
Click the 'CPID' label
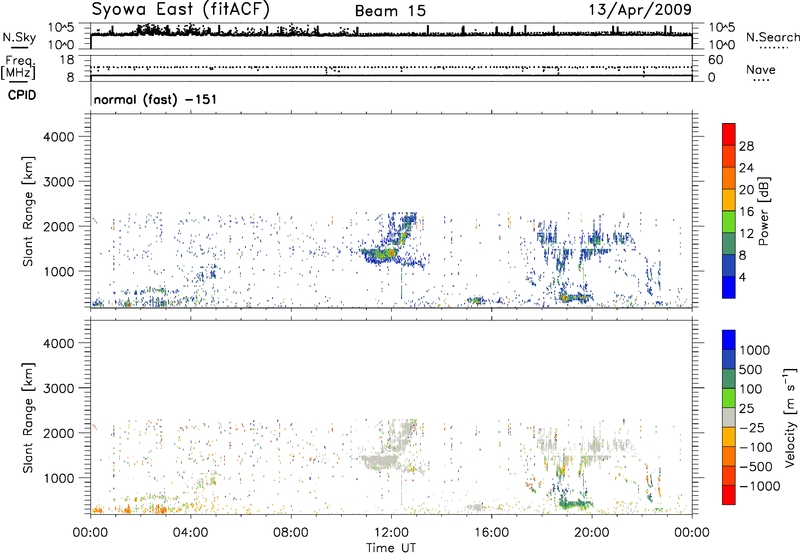(22, 95)
